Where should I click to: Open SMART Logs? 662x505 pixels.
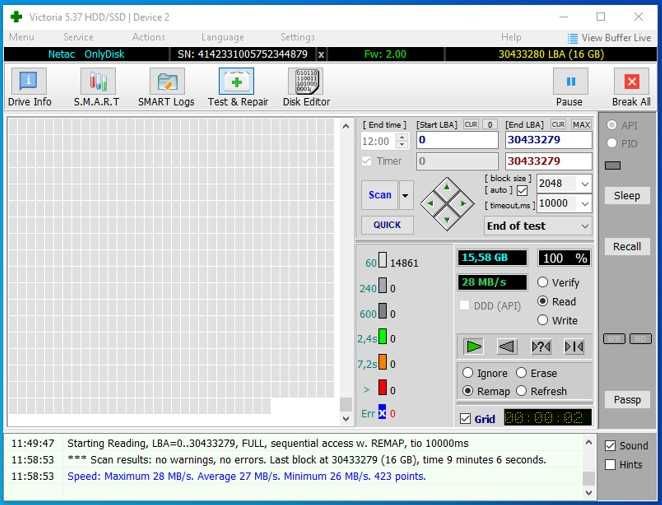click(x=167, y=81)
